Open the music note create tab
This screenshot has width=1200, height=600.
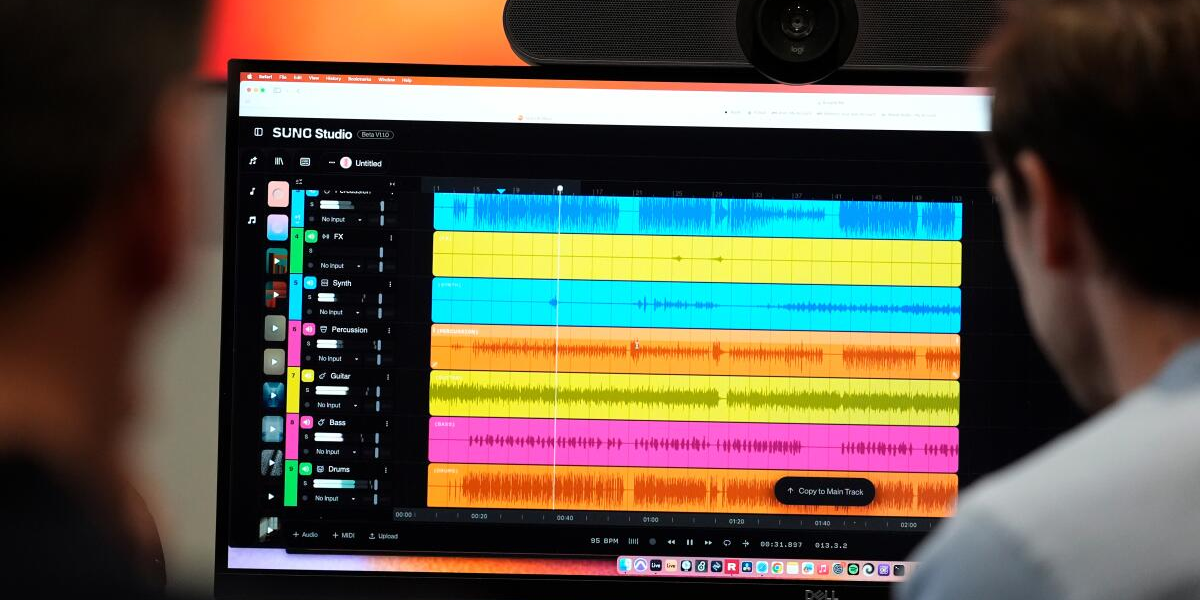coord(253,160)
